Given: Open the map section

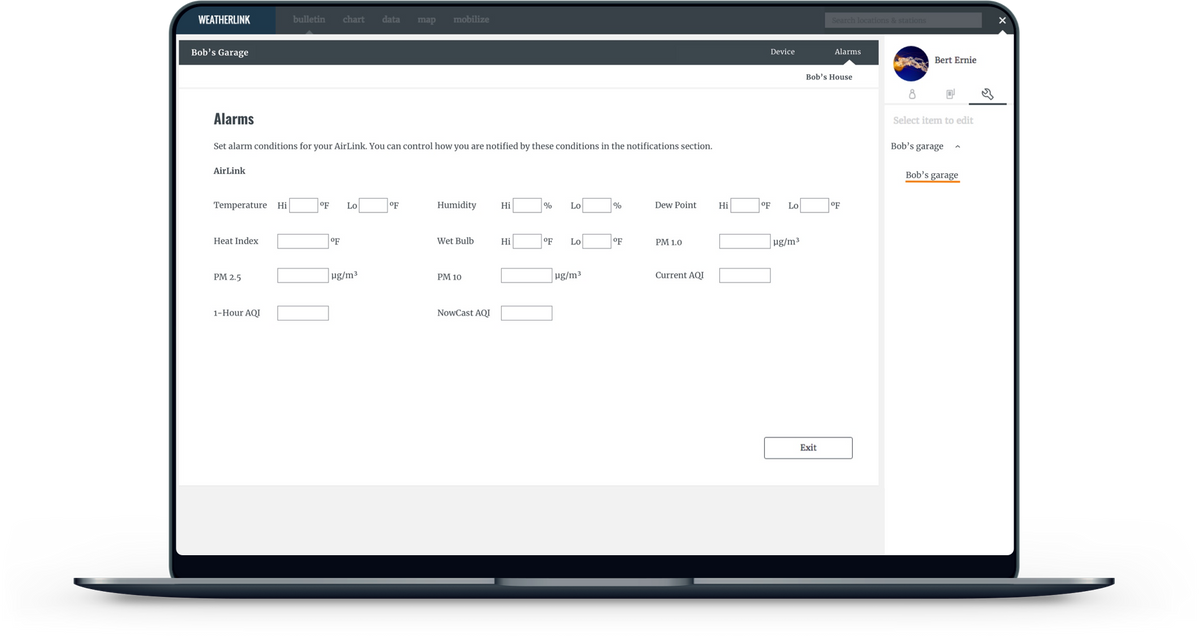Looking at the screenshot, I should point(426,20).
